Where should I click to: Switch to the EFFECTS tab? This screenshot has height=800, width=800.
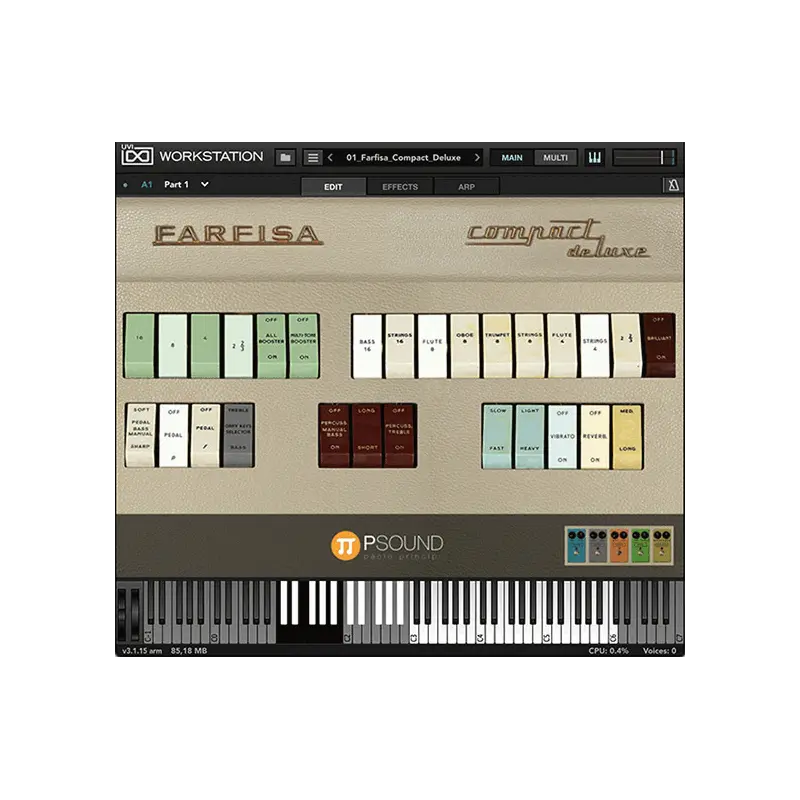pyautogui.click(x=400, y=186)
